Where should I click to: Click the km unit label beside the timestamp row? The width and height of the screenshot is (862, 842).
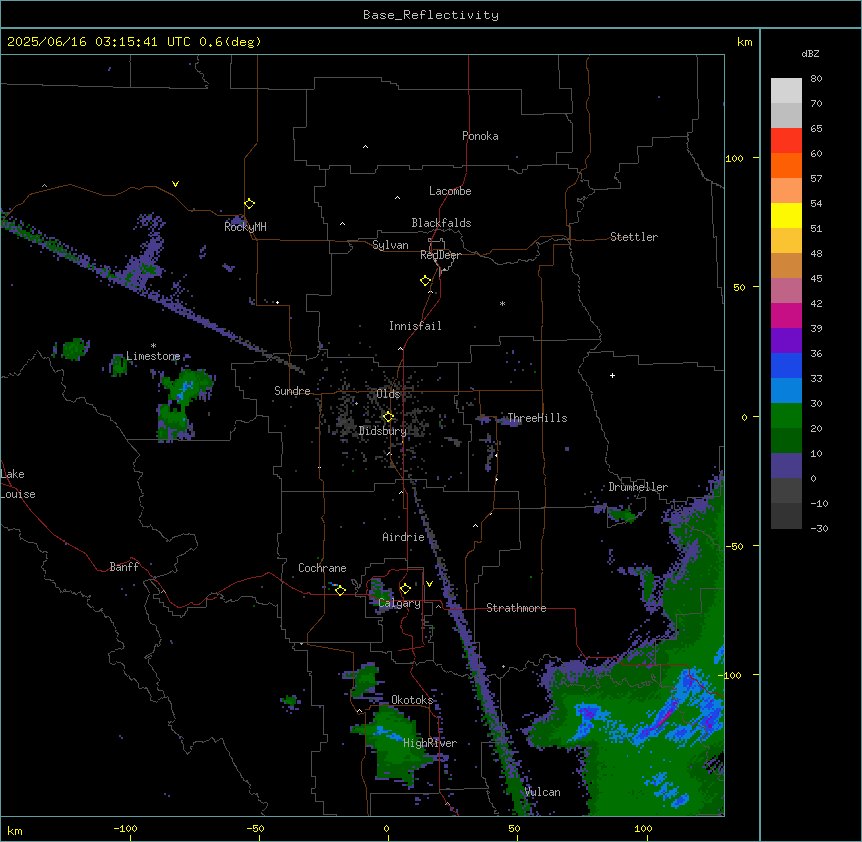[744, 42]
